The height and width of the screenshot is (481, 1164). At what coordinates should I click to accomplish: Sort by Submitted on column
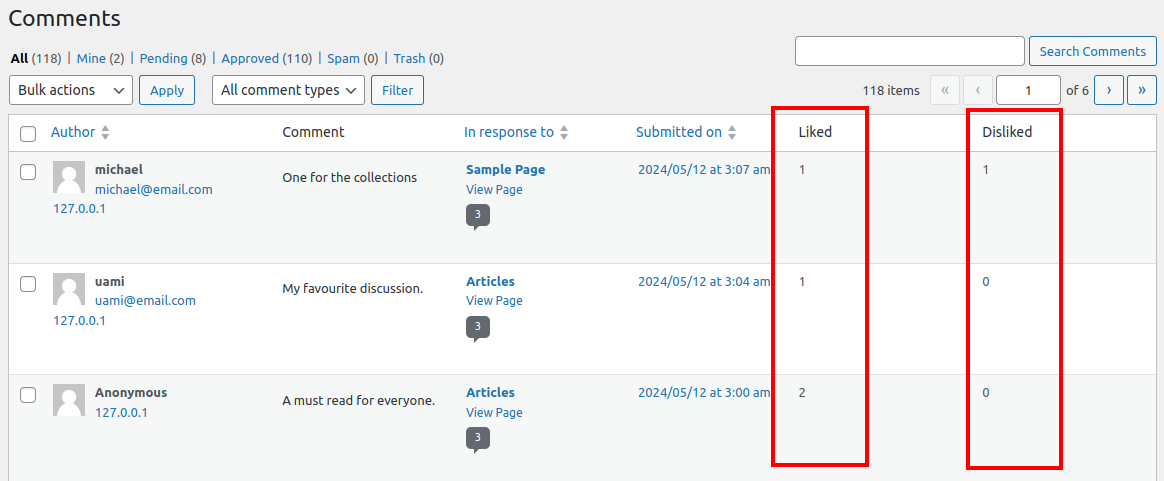pyautogui.click(x=686, y=132)
